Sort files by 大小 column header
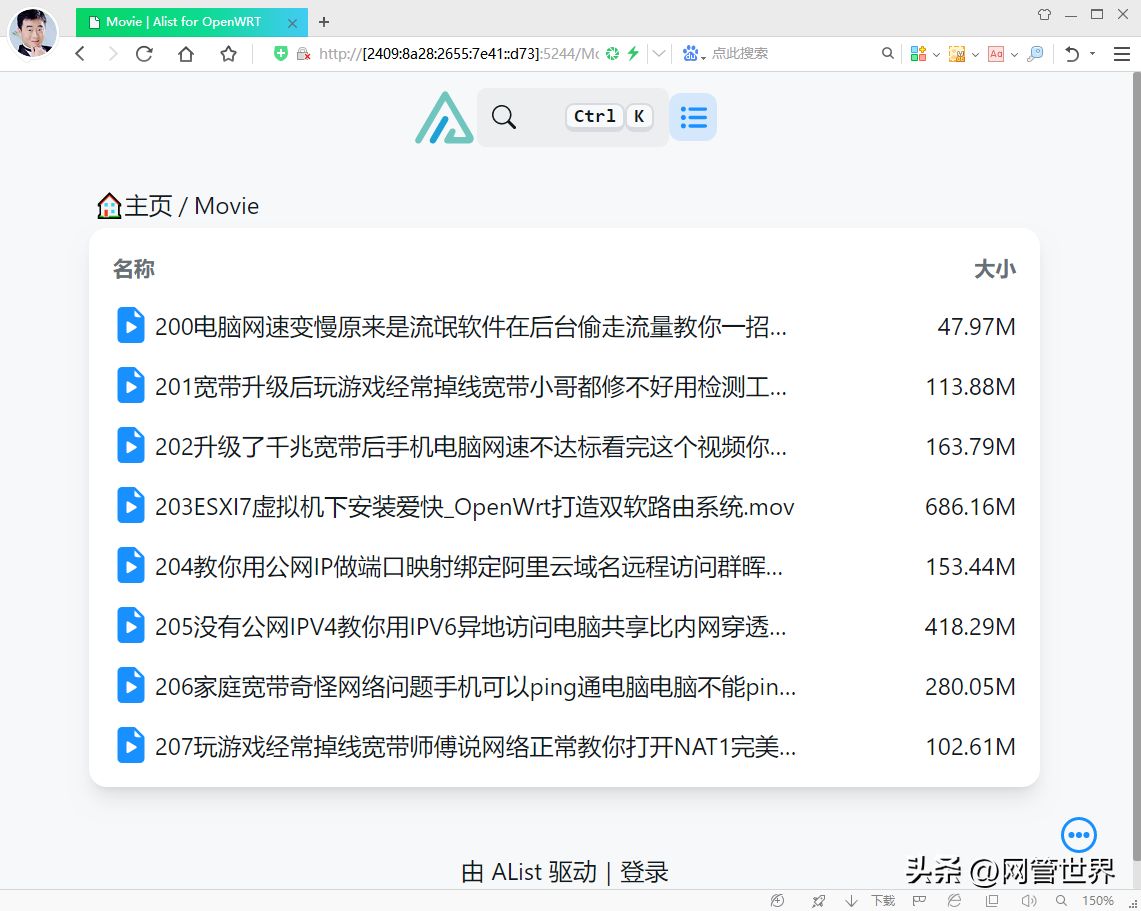1141x911 pixels. (x=995, y=268)
